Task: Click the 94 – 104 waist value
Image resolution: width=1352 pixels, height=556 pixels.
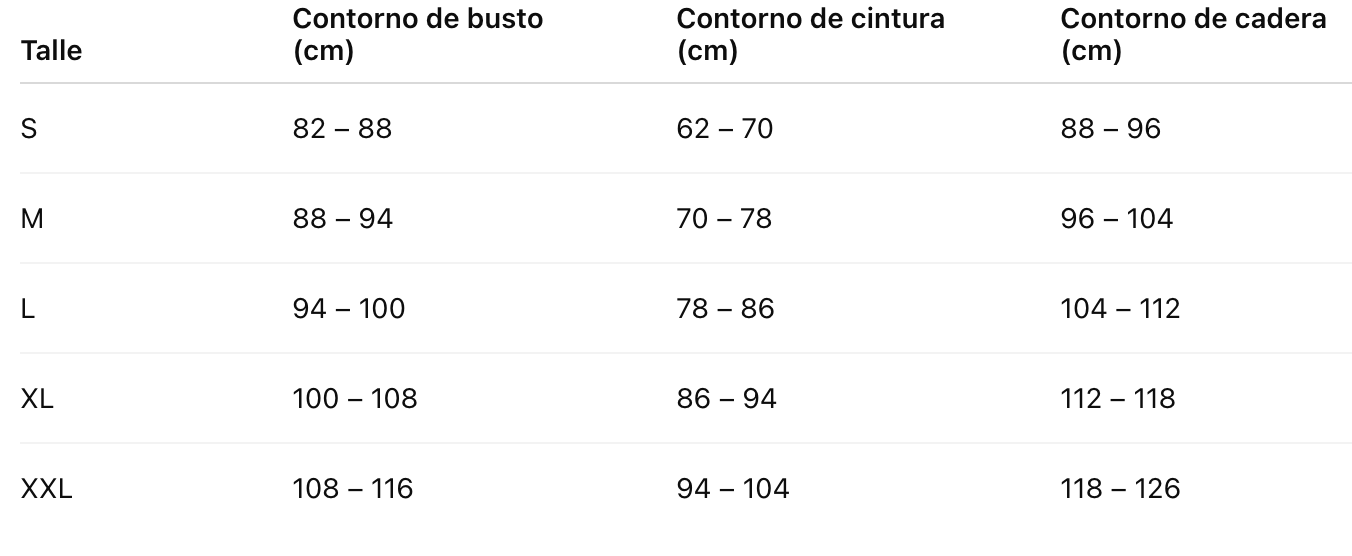Action: [733, 489]
